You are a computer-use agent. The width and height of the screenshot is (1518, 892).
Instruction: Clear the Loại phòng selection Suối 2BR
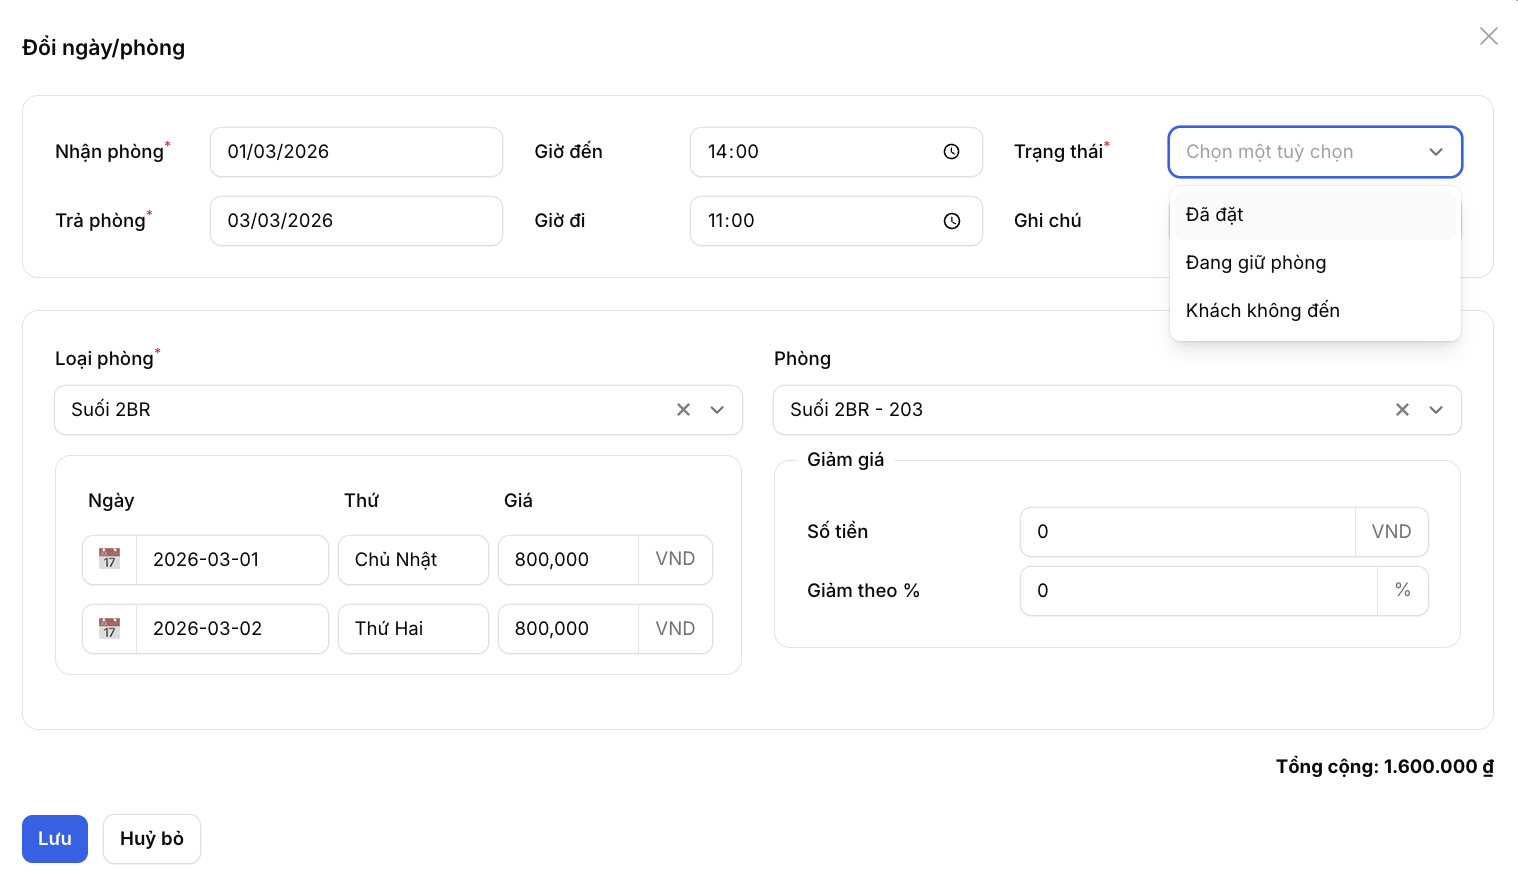pos(683,410)
